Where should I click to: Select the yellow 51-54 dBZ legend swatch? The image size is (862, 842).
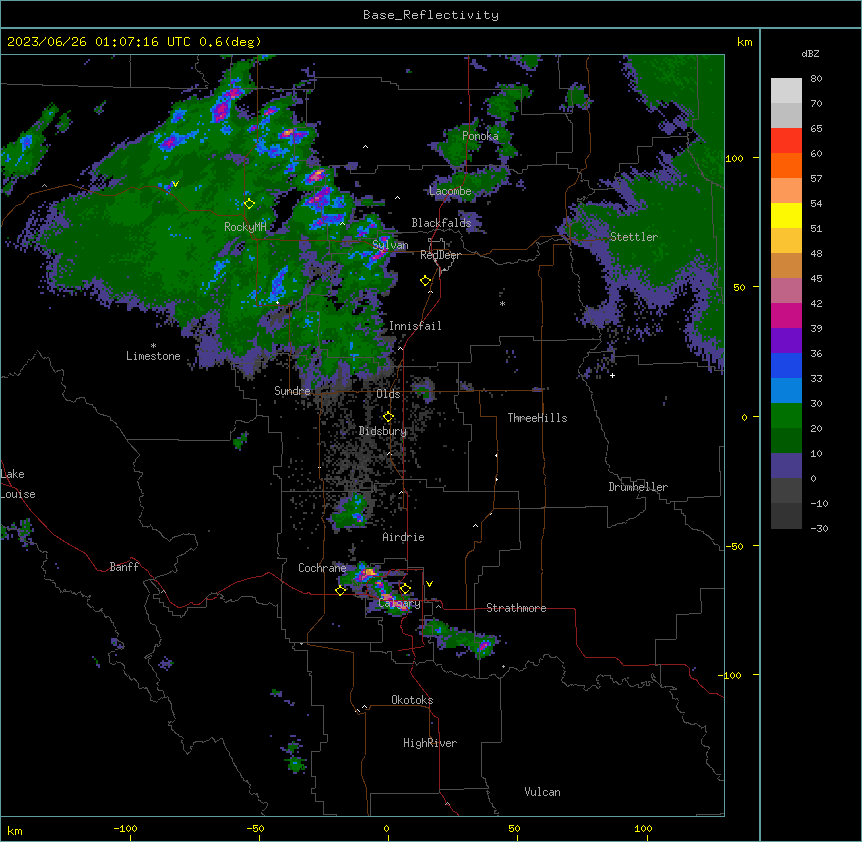click(x=786, y=215)
